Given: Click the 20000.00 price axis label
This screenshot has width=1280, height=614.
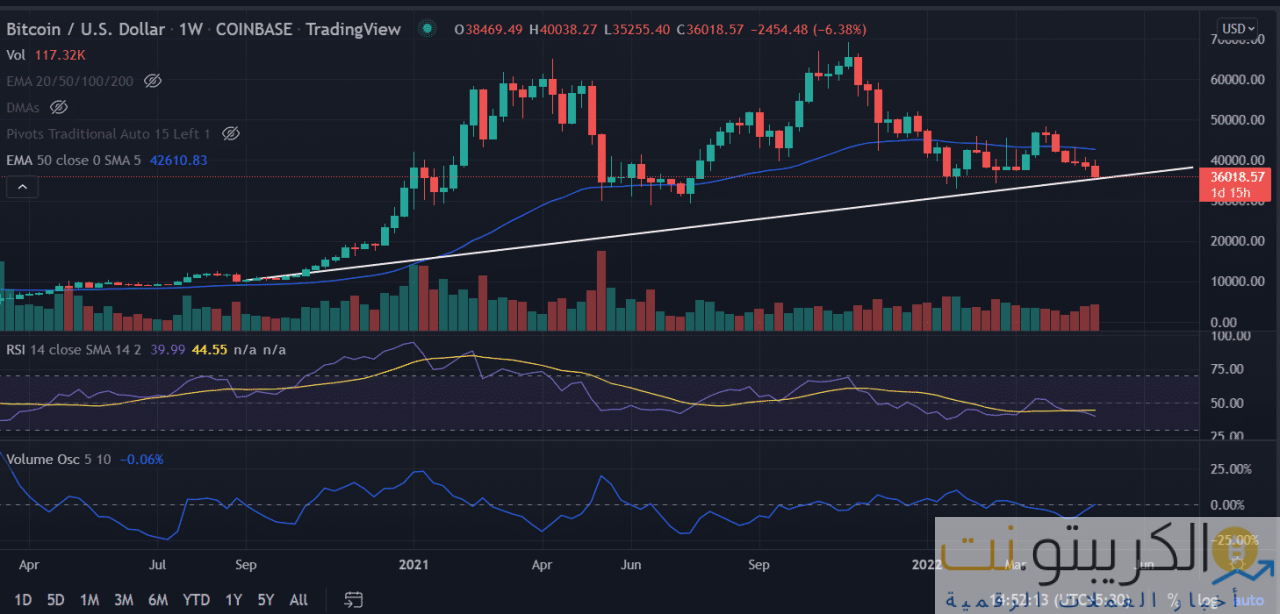Looking at the screenshot, I should click(x=1236, y=241).
